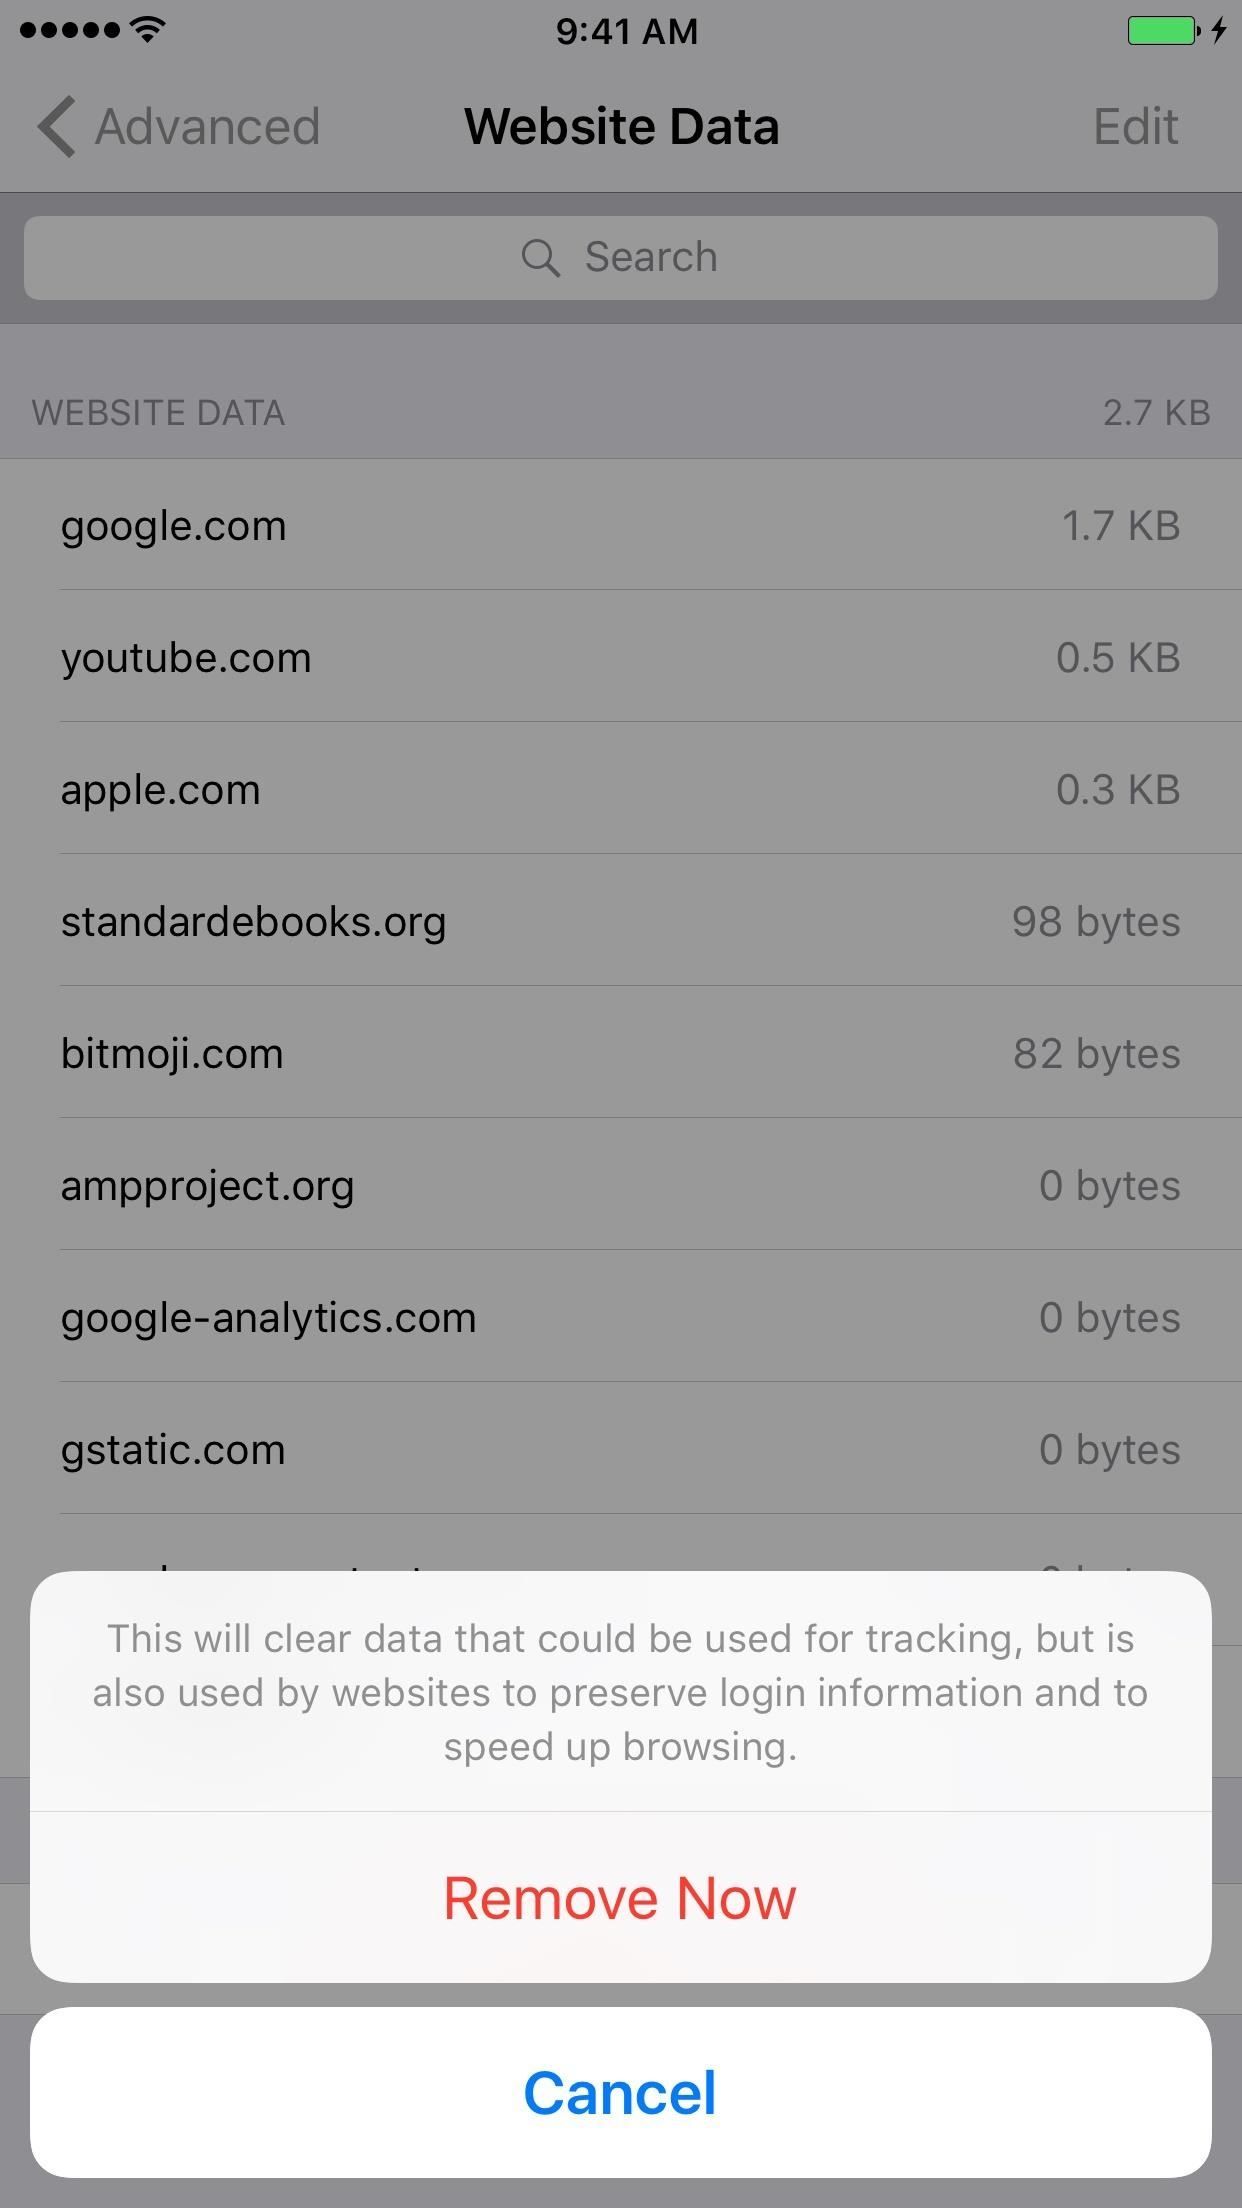
Task: Tap the 9:41 AM clock
Action: [627, 32]
